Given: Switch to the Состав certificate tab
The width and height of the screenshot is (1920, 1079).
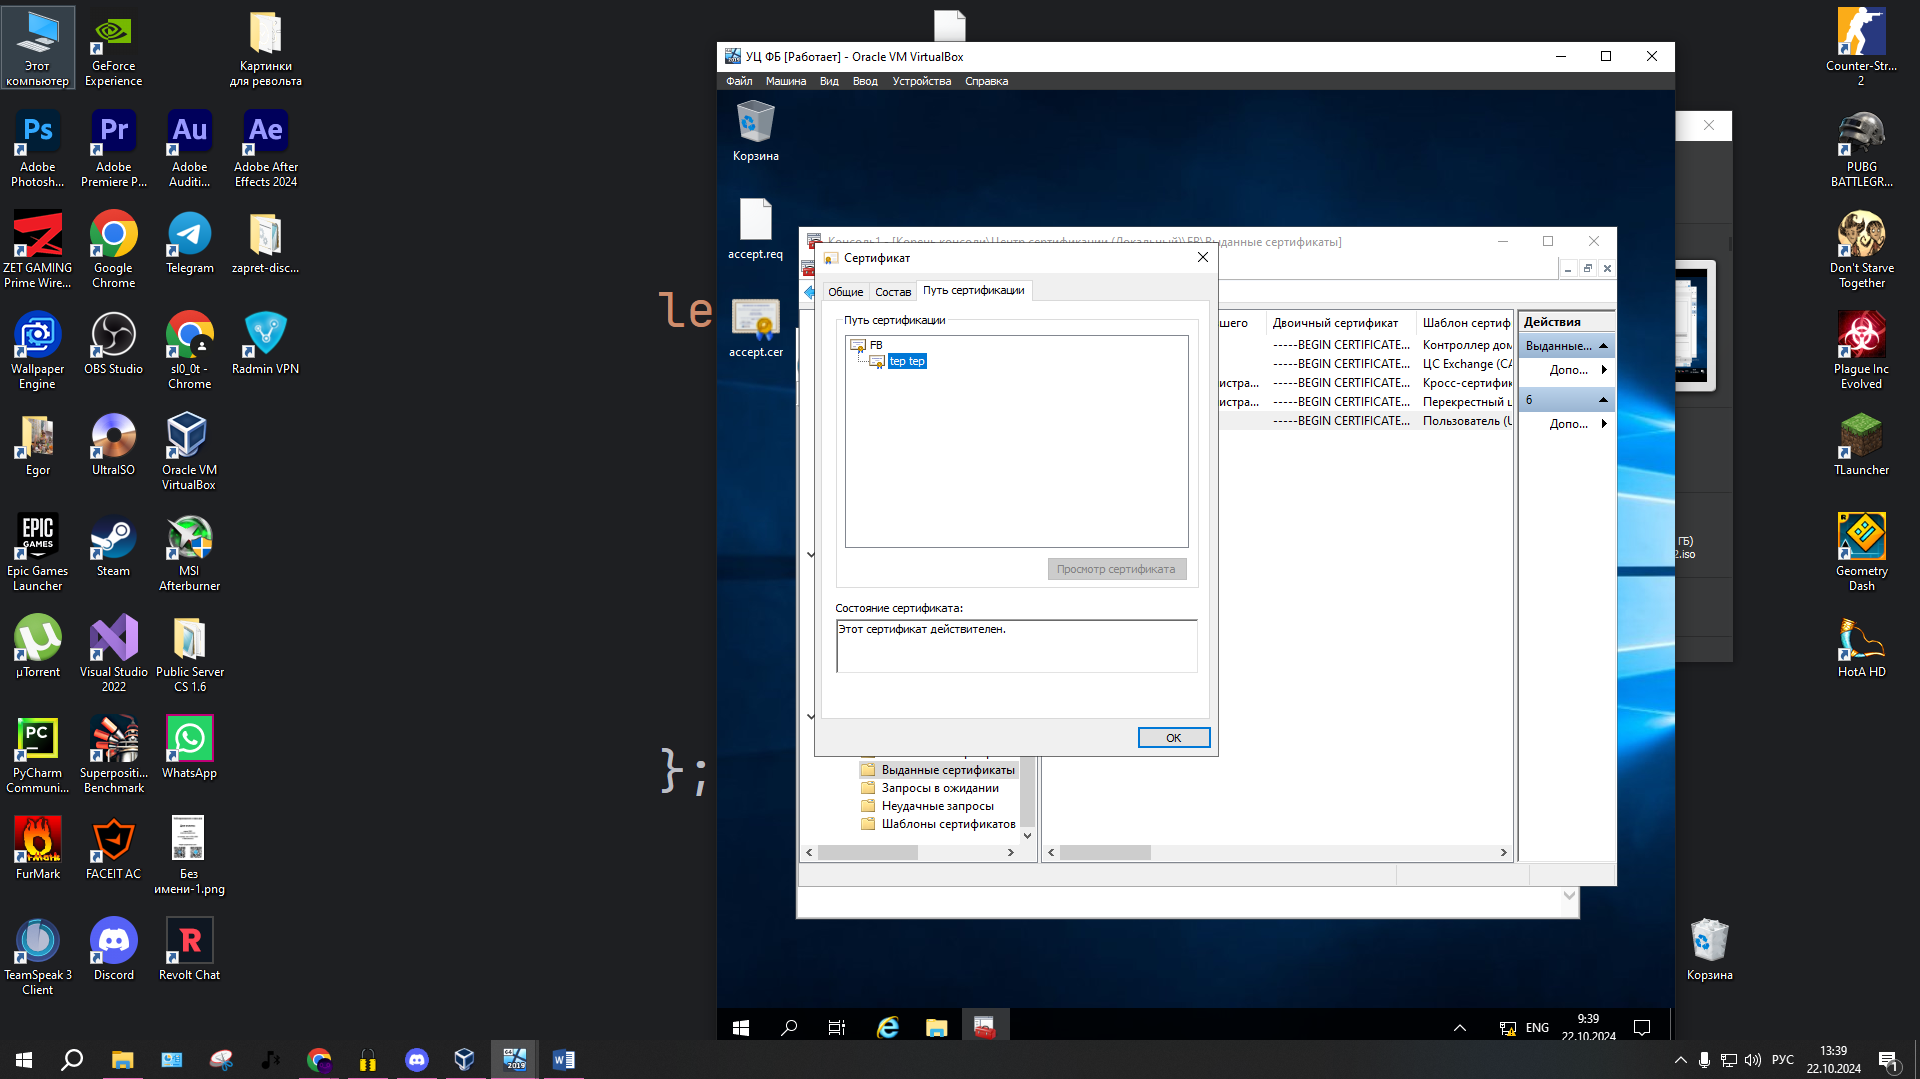Looking at the screenshot, I should coord(893,292).
